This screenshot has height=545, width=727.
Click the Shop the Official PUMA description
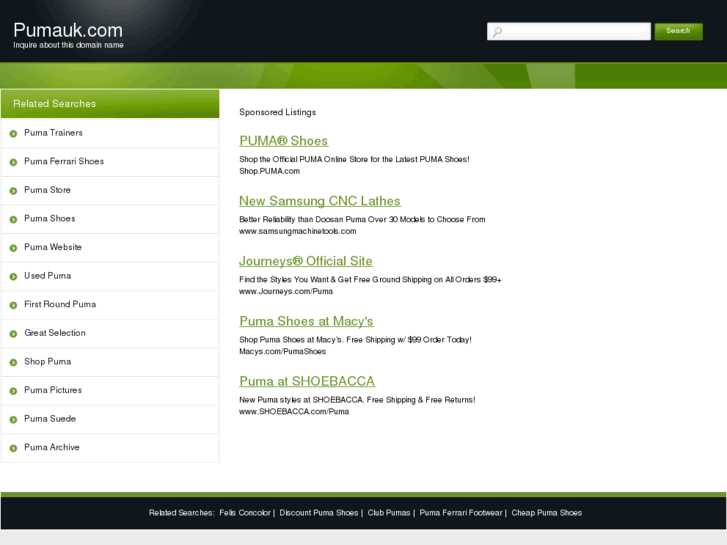[x=354, y=160]
